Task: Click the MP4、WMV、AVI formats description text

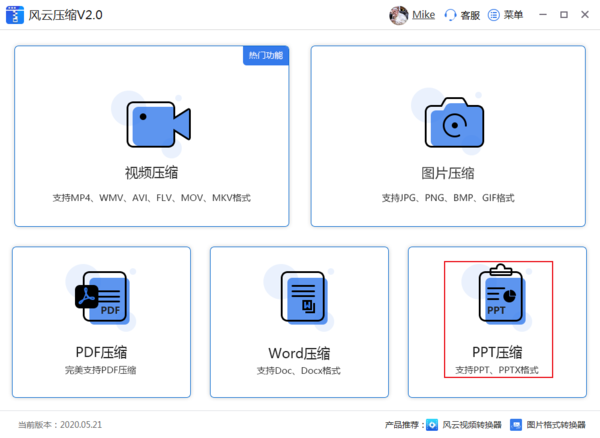Action: 152,198
